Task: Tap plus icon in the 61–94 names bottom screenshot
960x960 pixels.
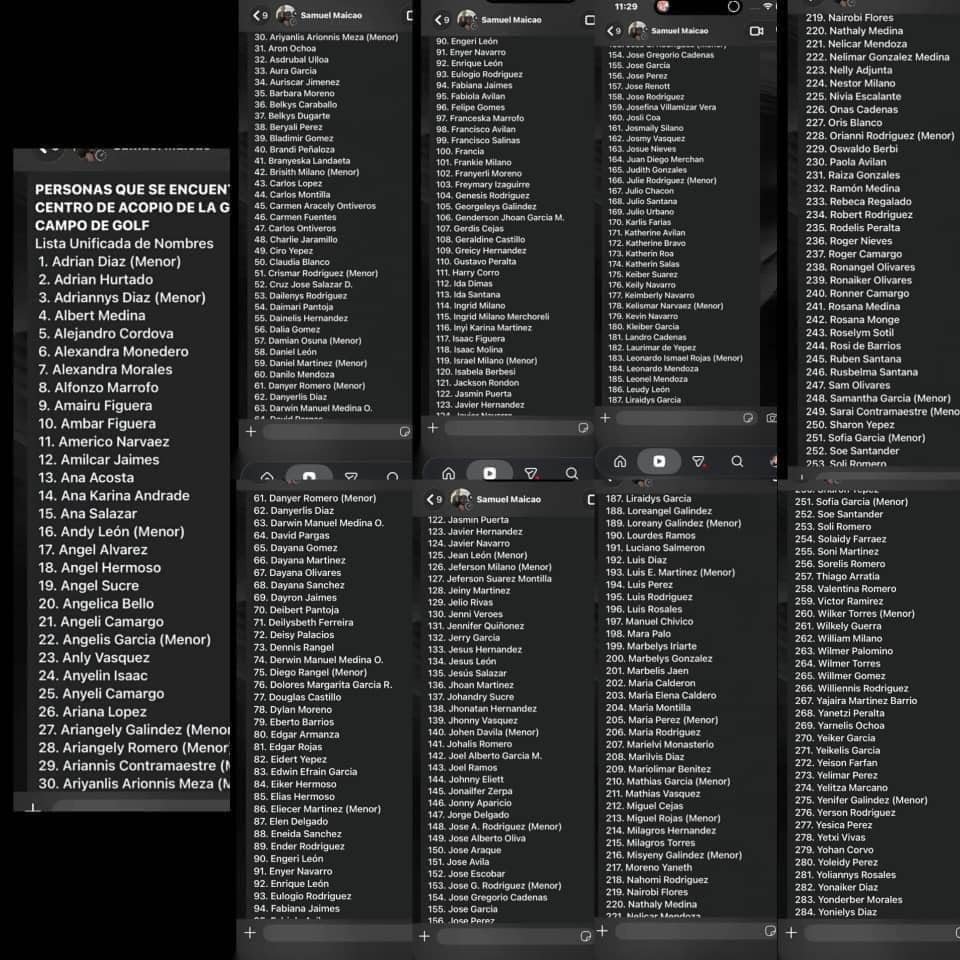Action: (x=250, y=933)
